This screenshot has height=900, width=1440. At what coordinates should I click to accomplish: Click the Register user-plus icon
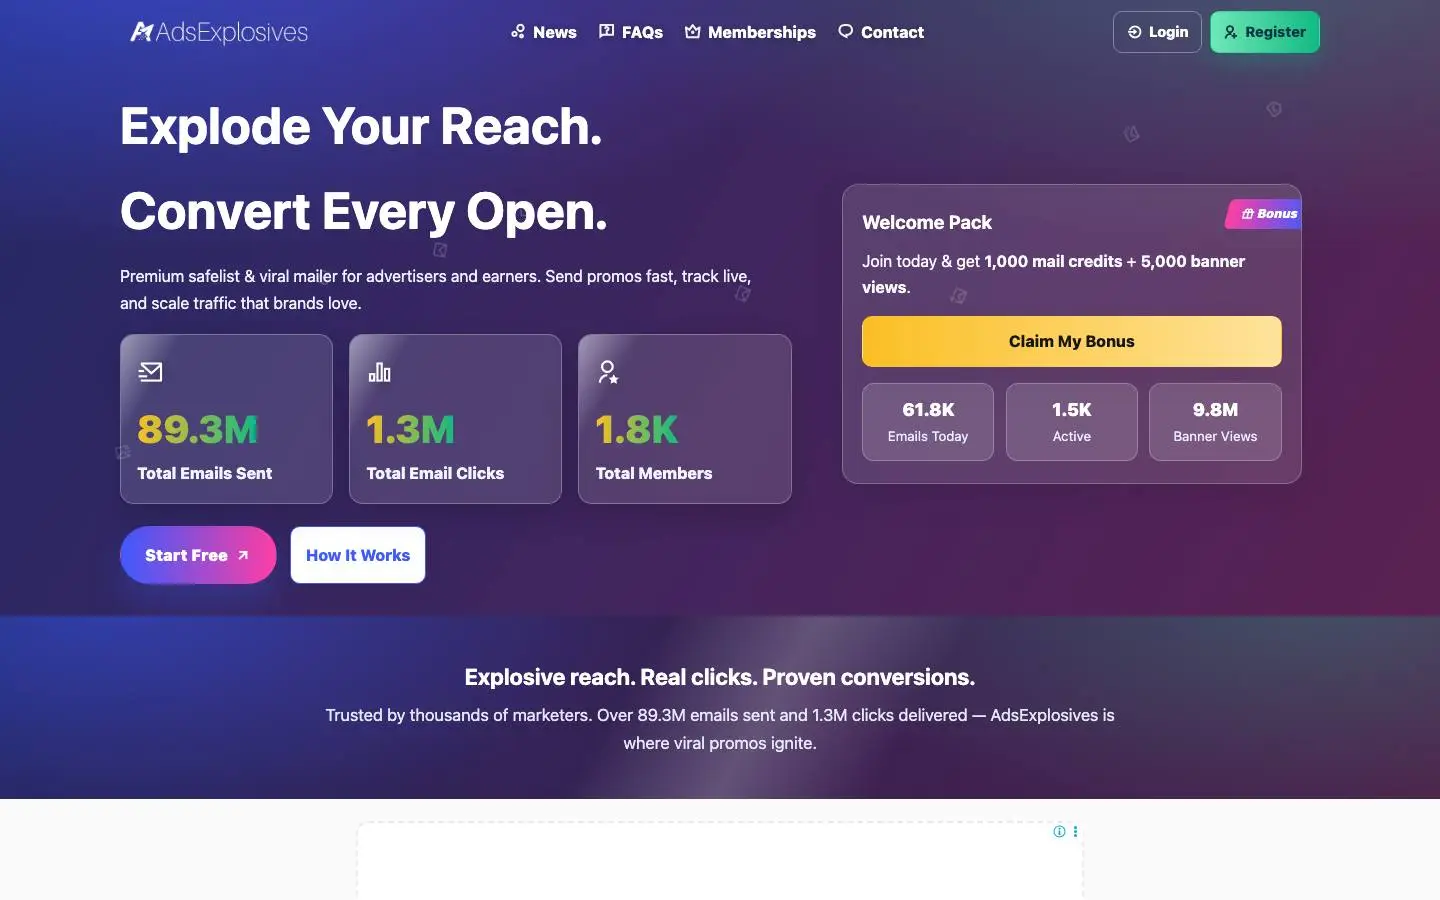(x=1230, y=32)
